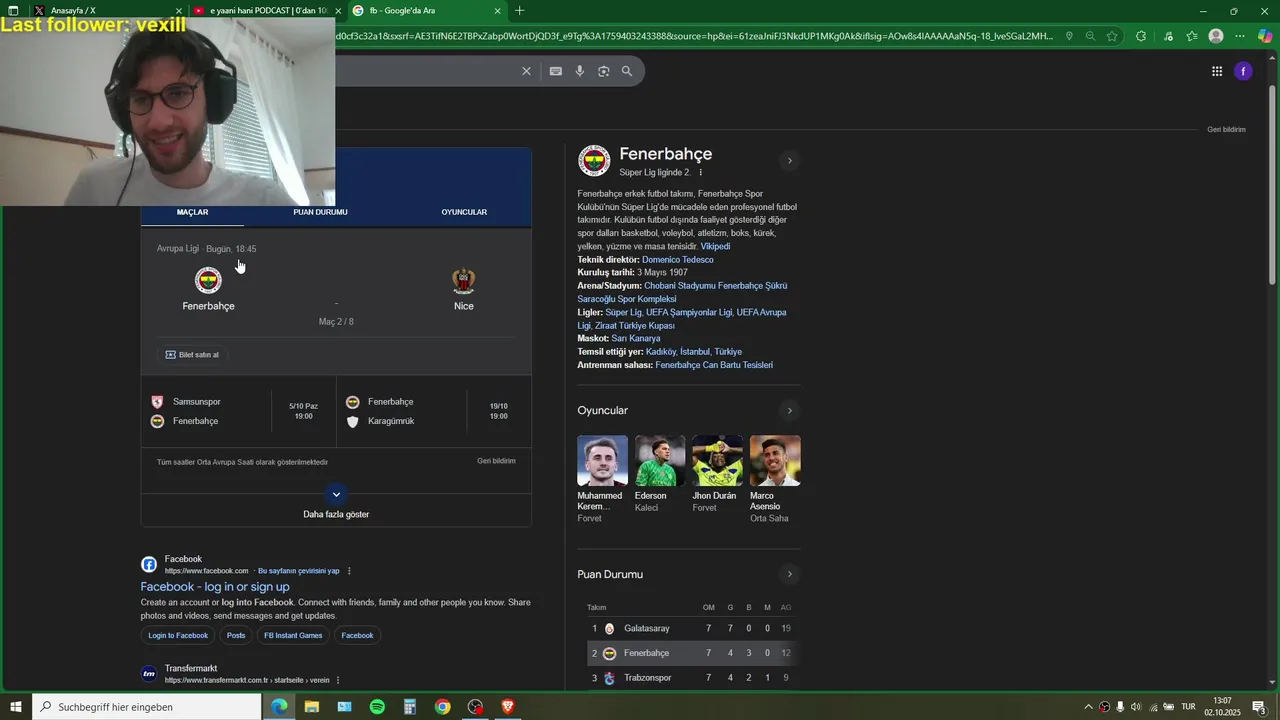
Task: Open Marco Asensio player thumbnail
Action: point(775,461)
